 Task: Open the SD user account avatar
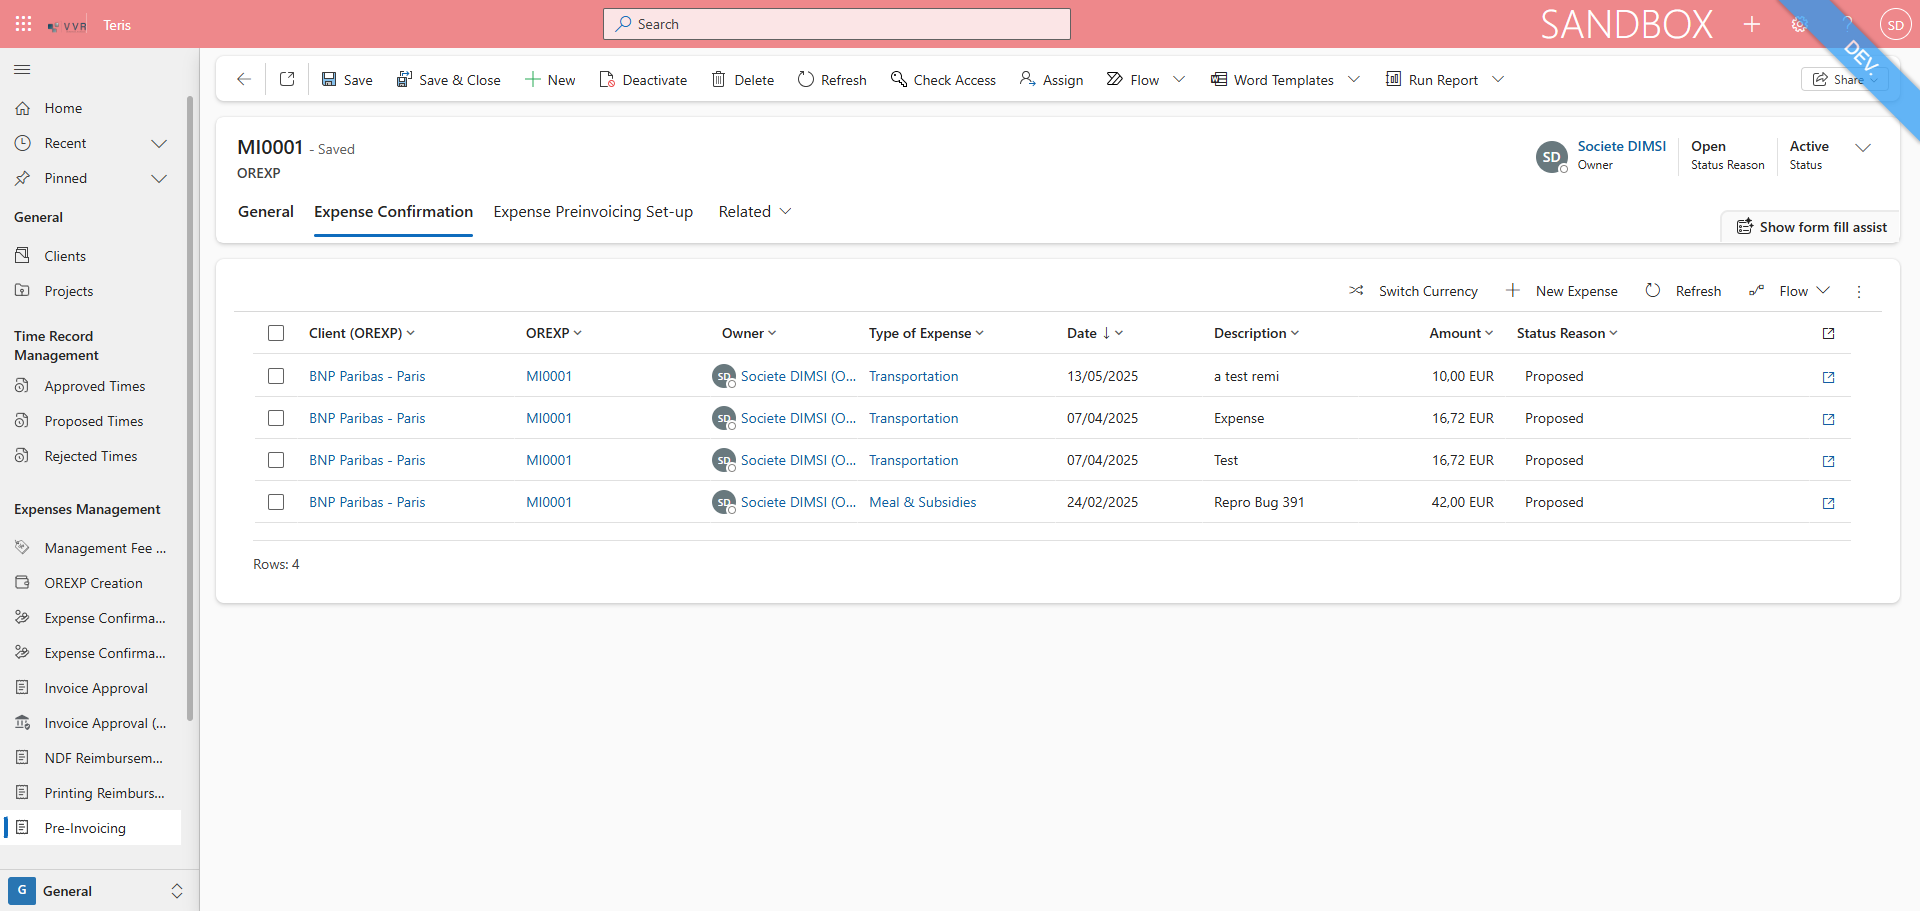click(1895, 25)
